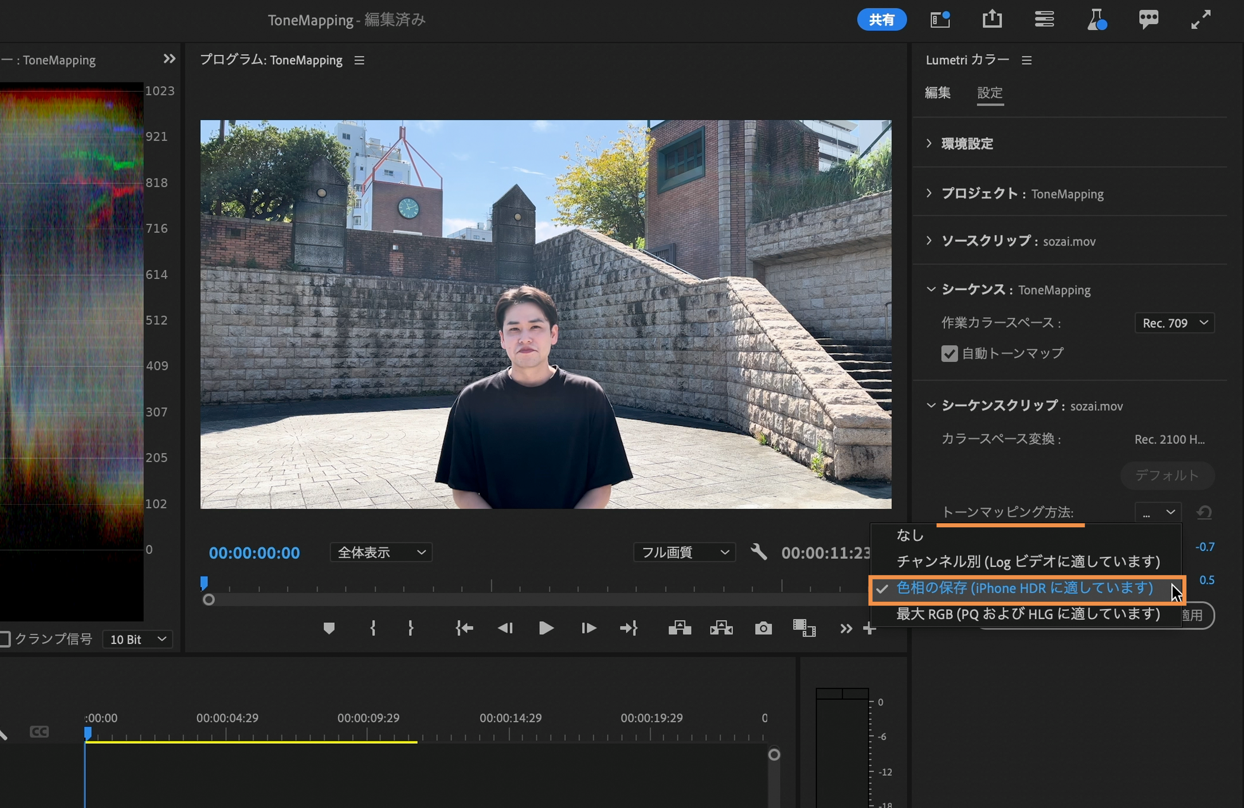Screen dimensions: 1244x808
Task: Click the full screen expand icon
Action: click(1200, 19)
